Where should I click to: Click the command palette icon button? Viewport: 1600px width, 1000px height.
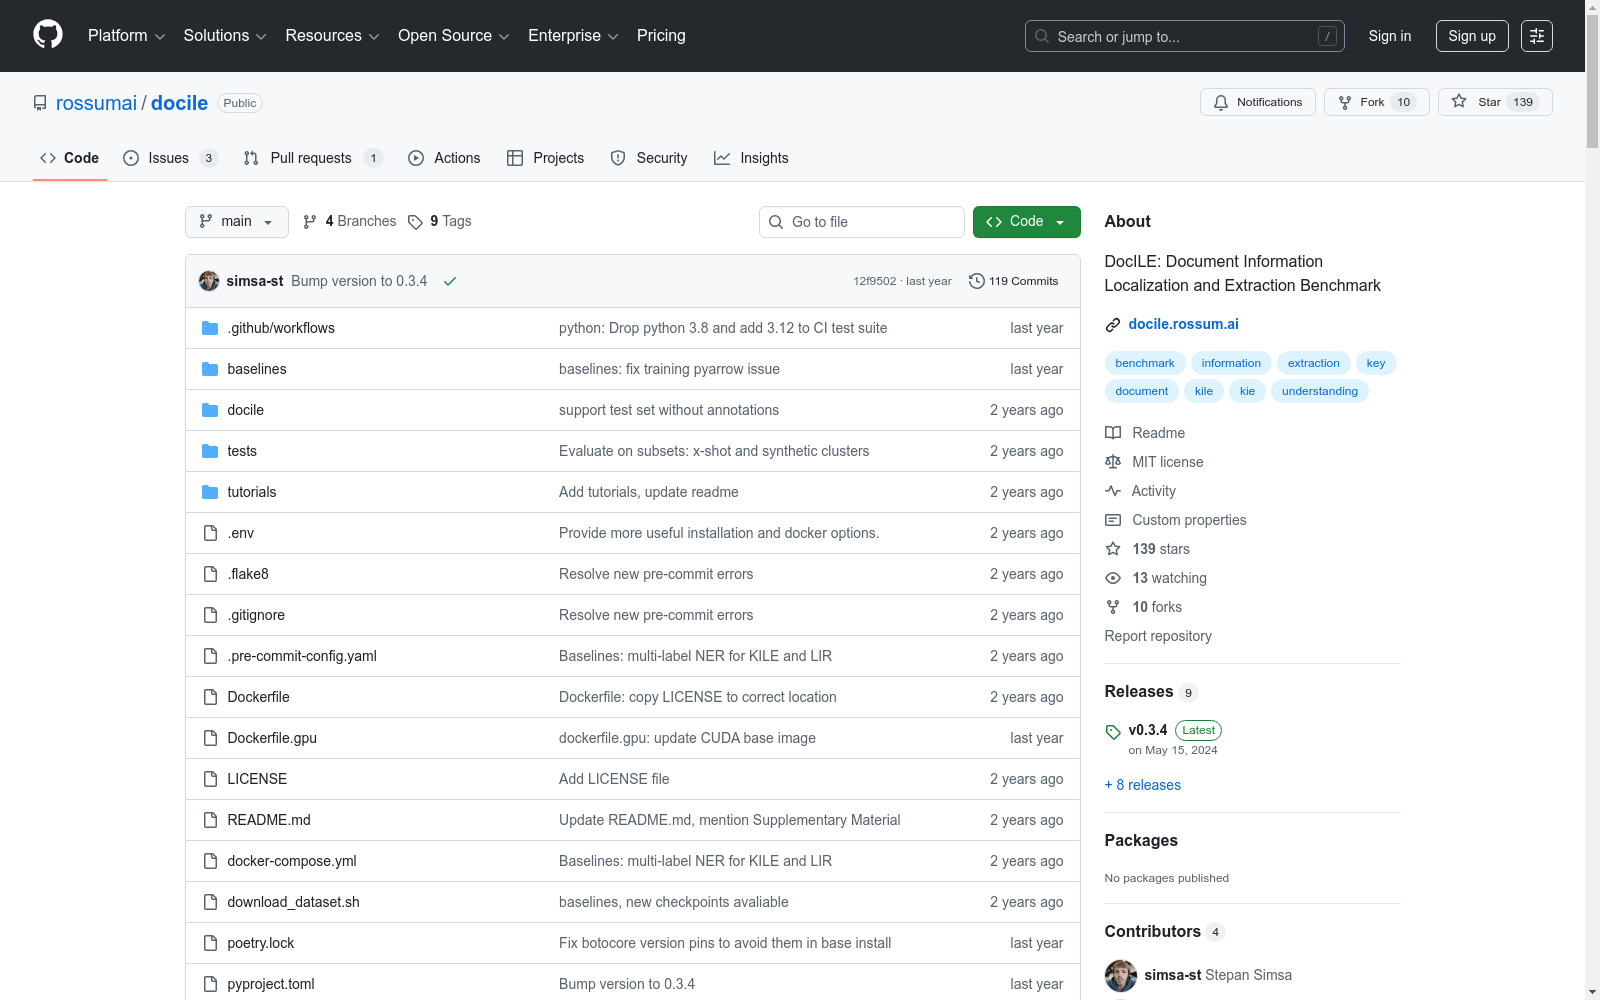coord(1536,36)
